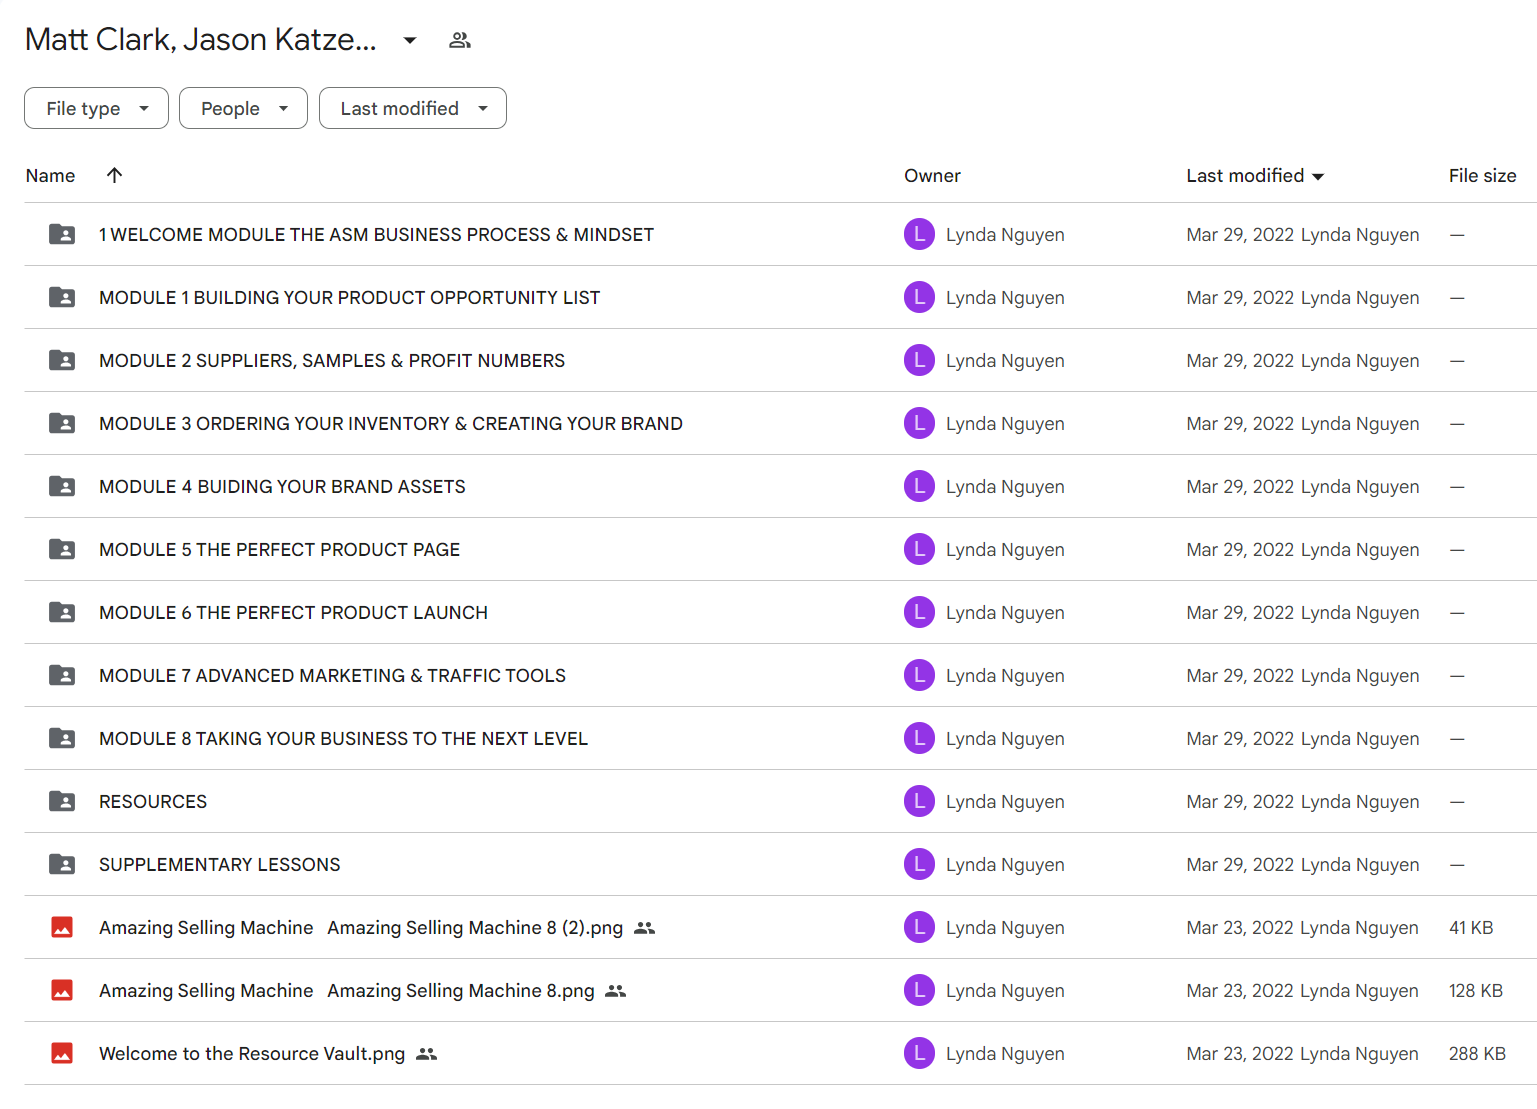Select MODULE 1 BUILDING YOUR PRODUCT OPPORTUNITY LIST
Screen dimensions: 1537x1109
tap(349, 298)
